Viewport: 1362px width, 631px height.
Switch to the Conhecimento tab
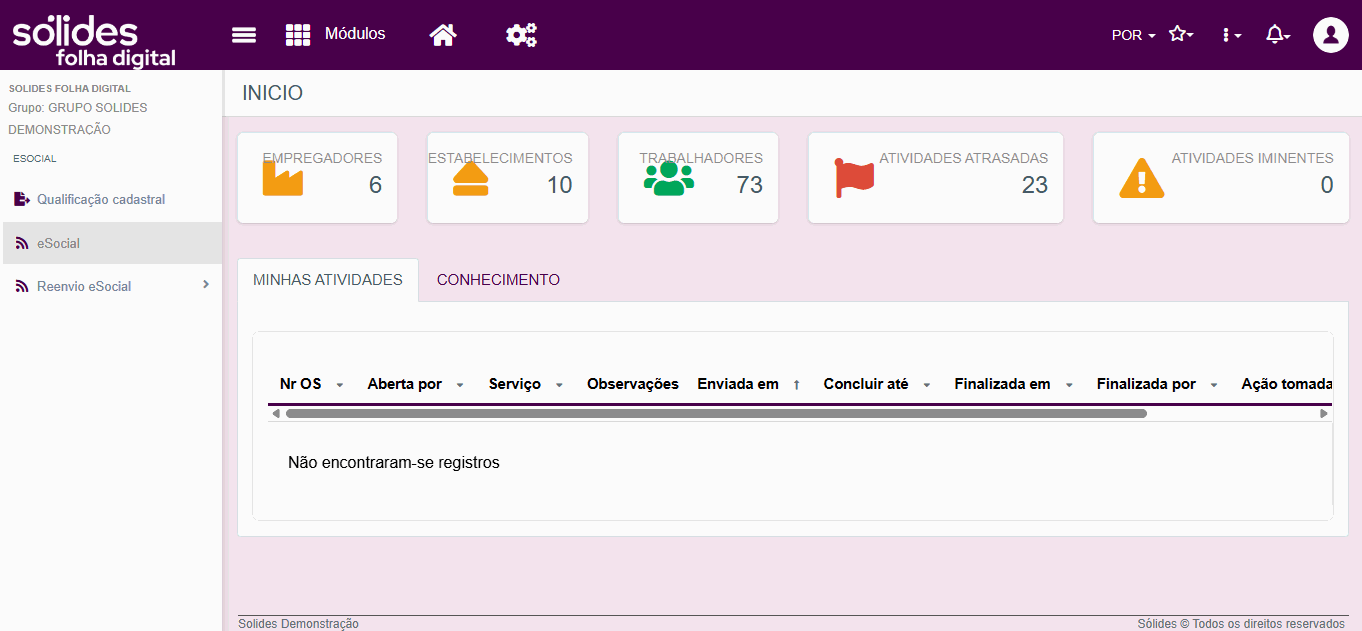(x=498, y=280)
